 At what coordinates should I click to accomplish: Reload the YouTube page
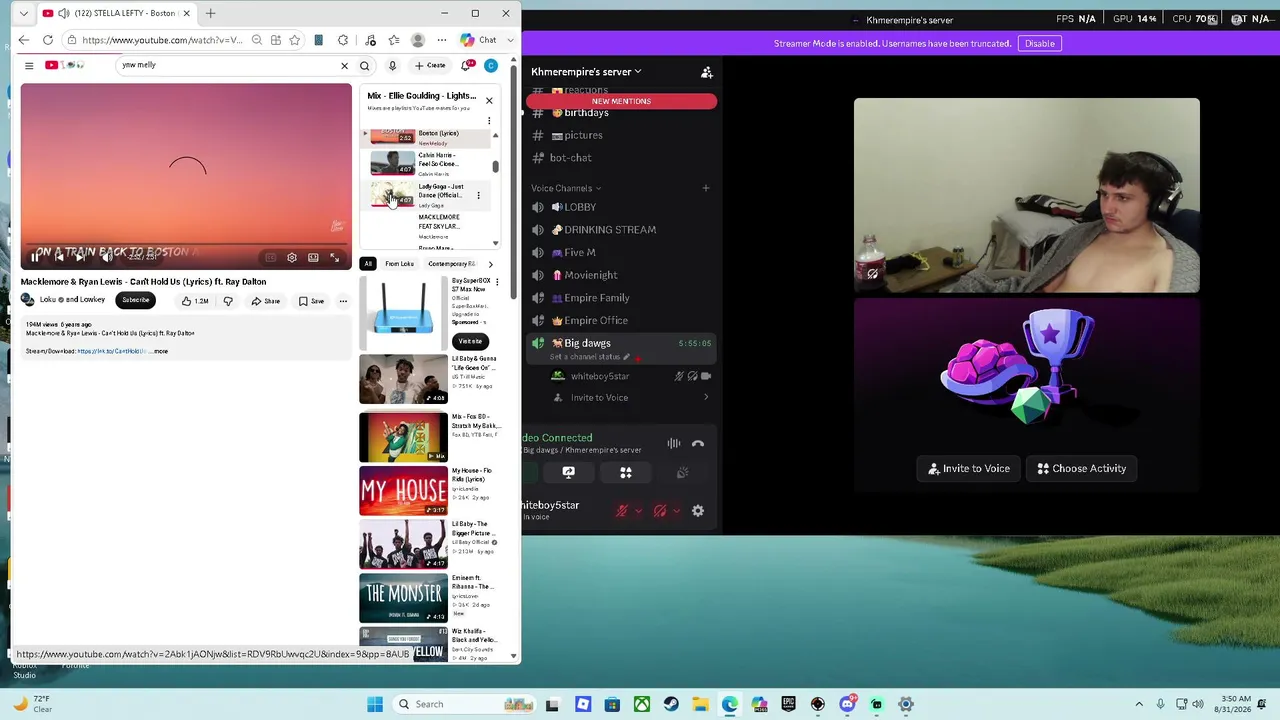pos(48,40)
